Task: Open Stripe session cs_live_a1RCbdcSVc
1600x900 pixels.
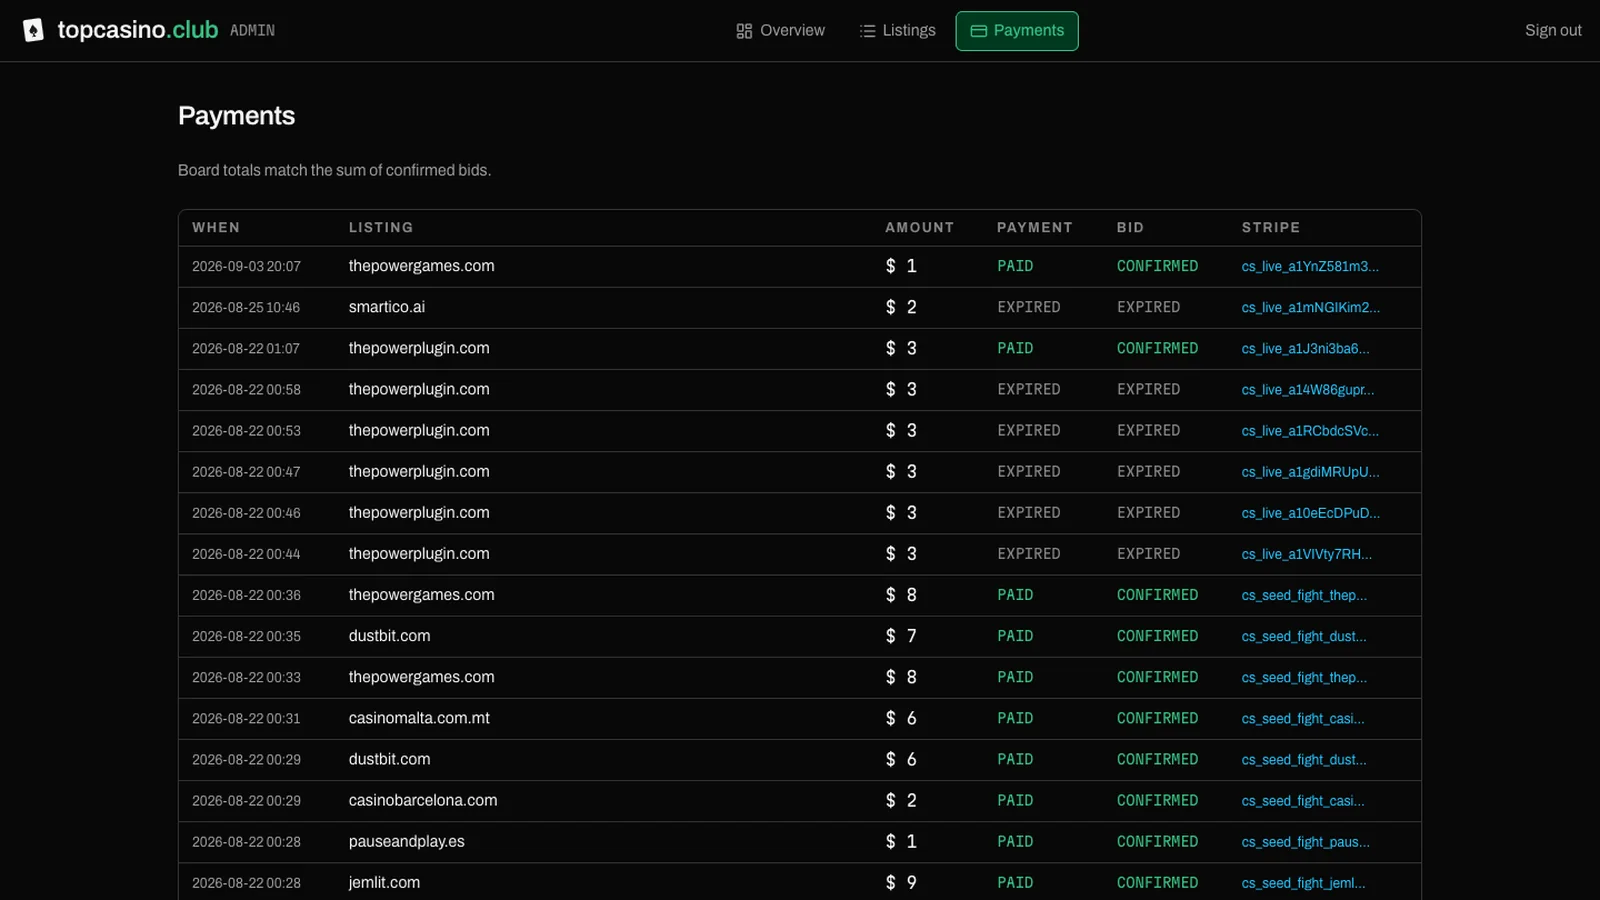Action: pyautogui.click(x=1310, y=431)
